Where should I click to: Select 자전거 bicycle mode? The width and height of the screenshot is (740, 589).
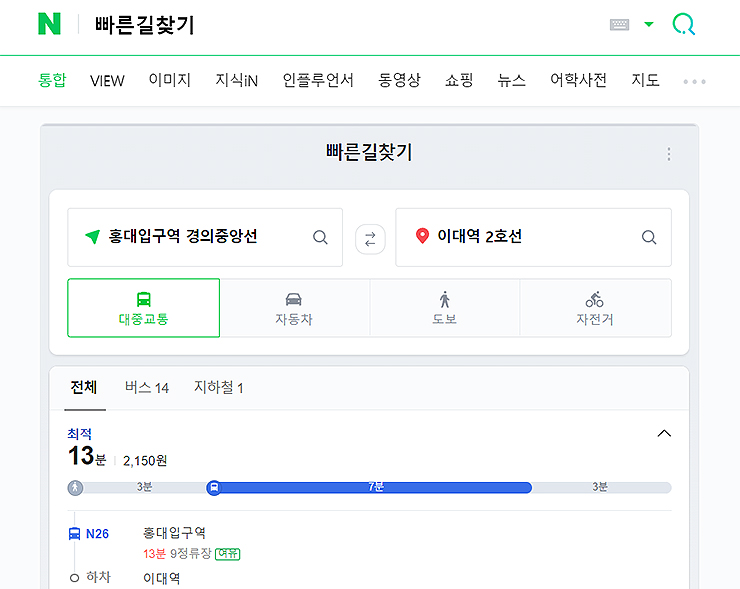(x=595, y=308)
